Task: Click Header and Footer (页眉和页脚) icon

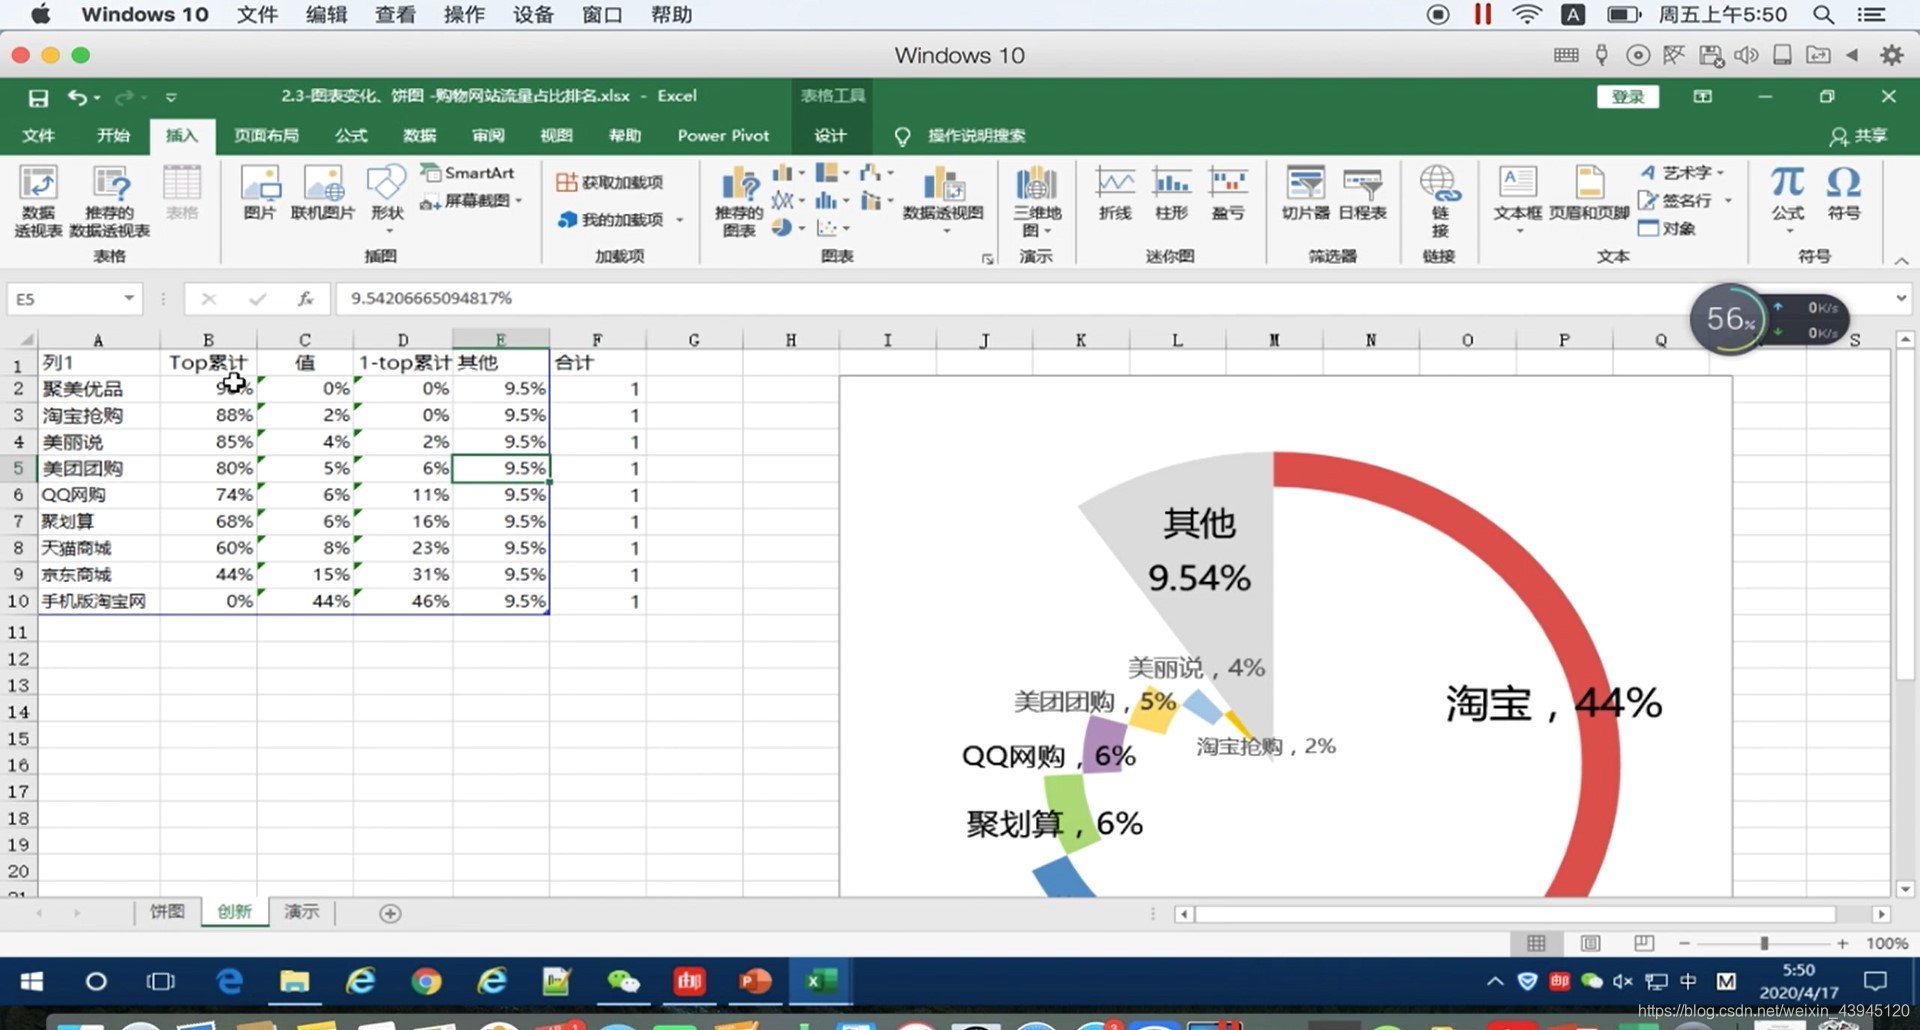Action: pyautogui.click(x=1589, y=193)
